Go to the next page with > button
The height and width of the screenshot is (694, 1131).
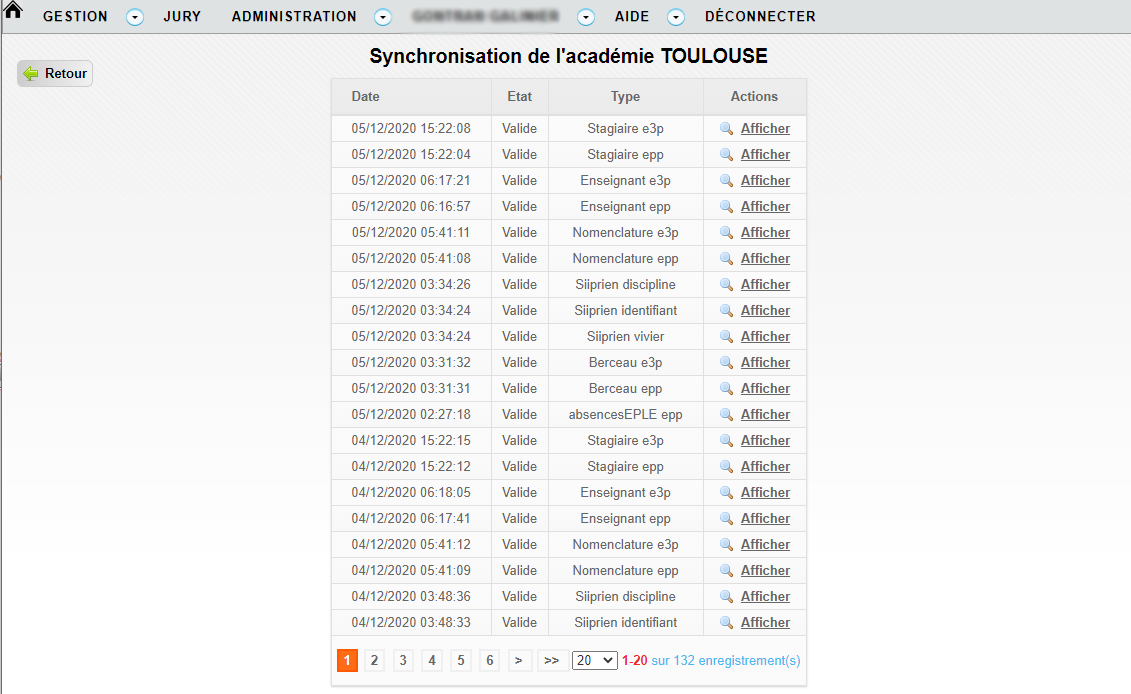pos(518,661)
